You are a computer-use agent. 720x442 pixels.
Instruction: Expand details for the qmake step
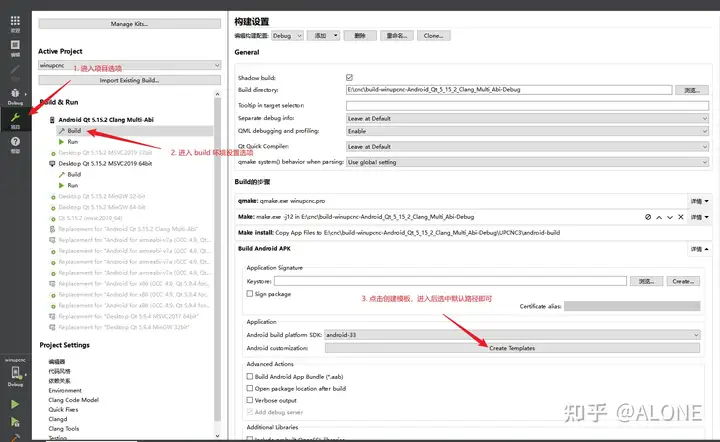click(x=699, y=201)
